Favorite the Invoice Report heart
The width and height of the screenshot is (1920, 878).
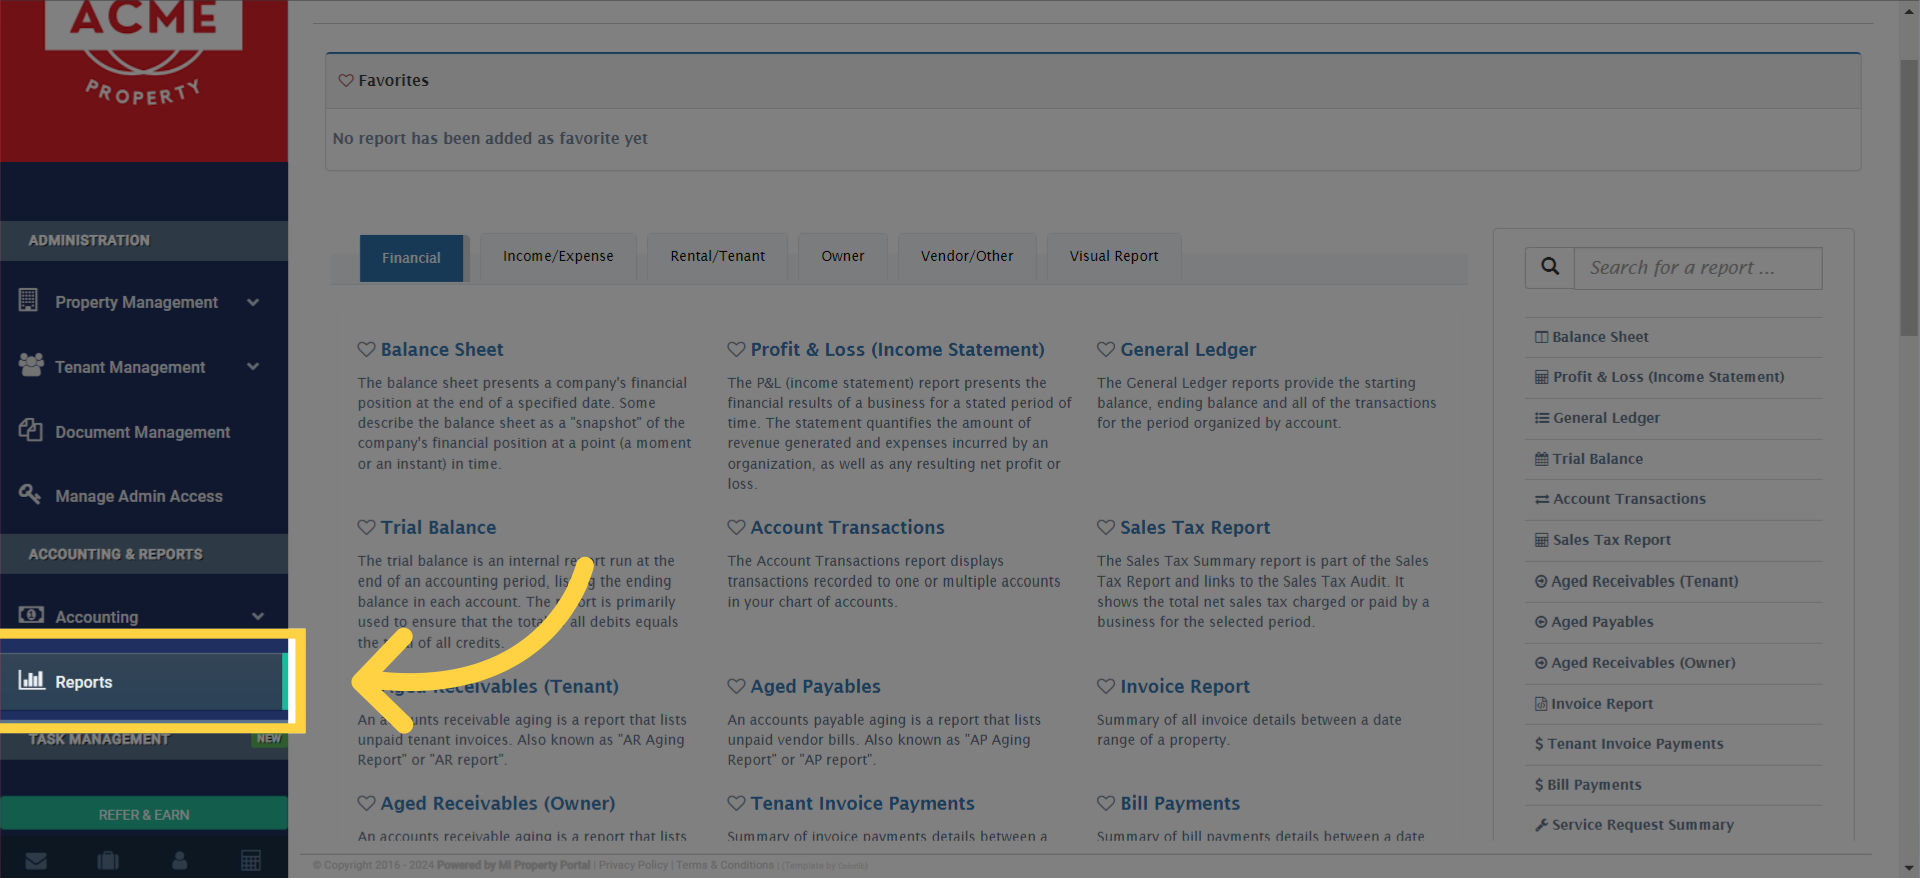(x=1106, y=686)
